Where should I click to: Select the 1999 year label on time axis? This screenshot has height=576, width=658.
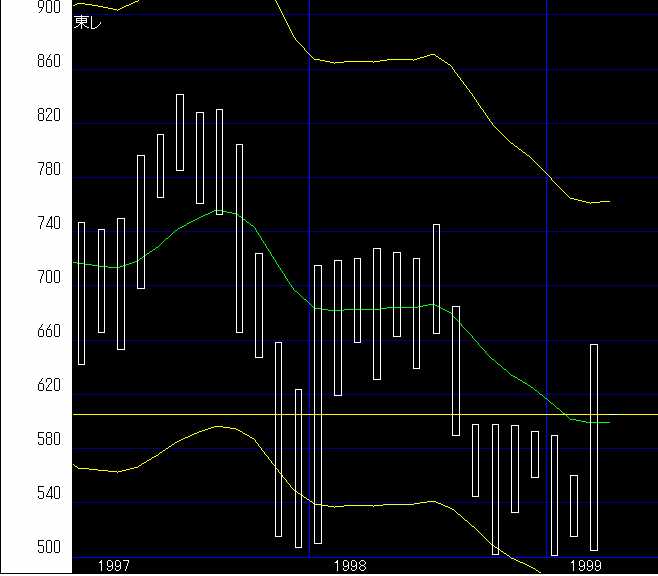point(586,566)
